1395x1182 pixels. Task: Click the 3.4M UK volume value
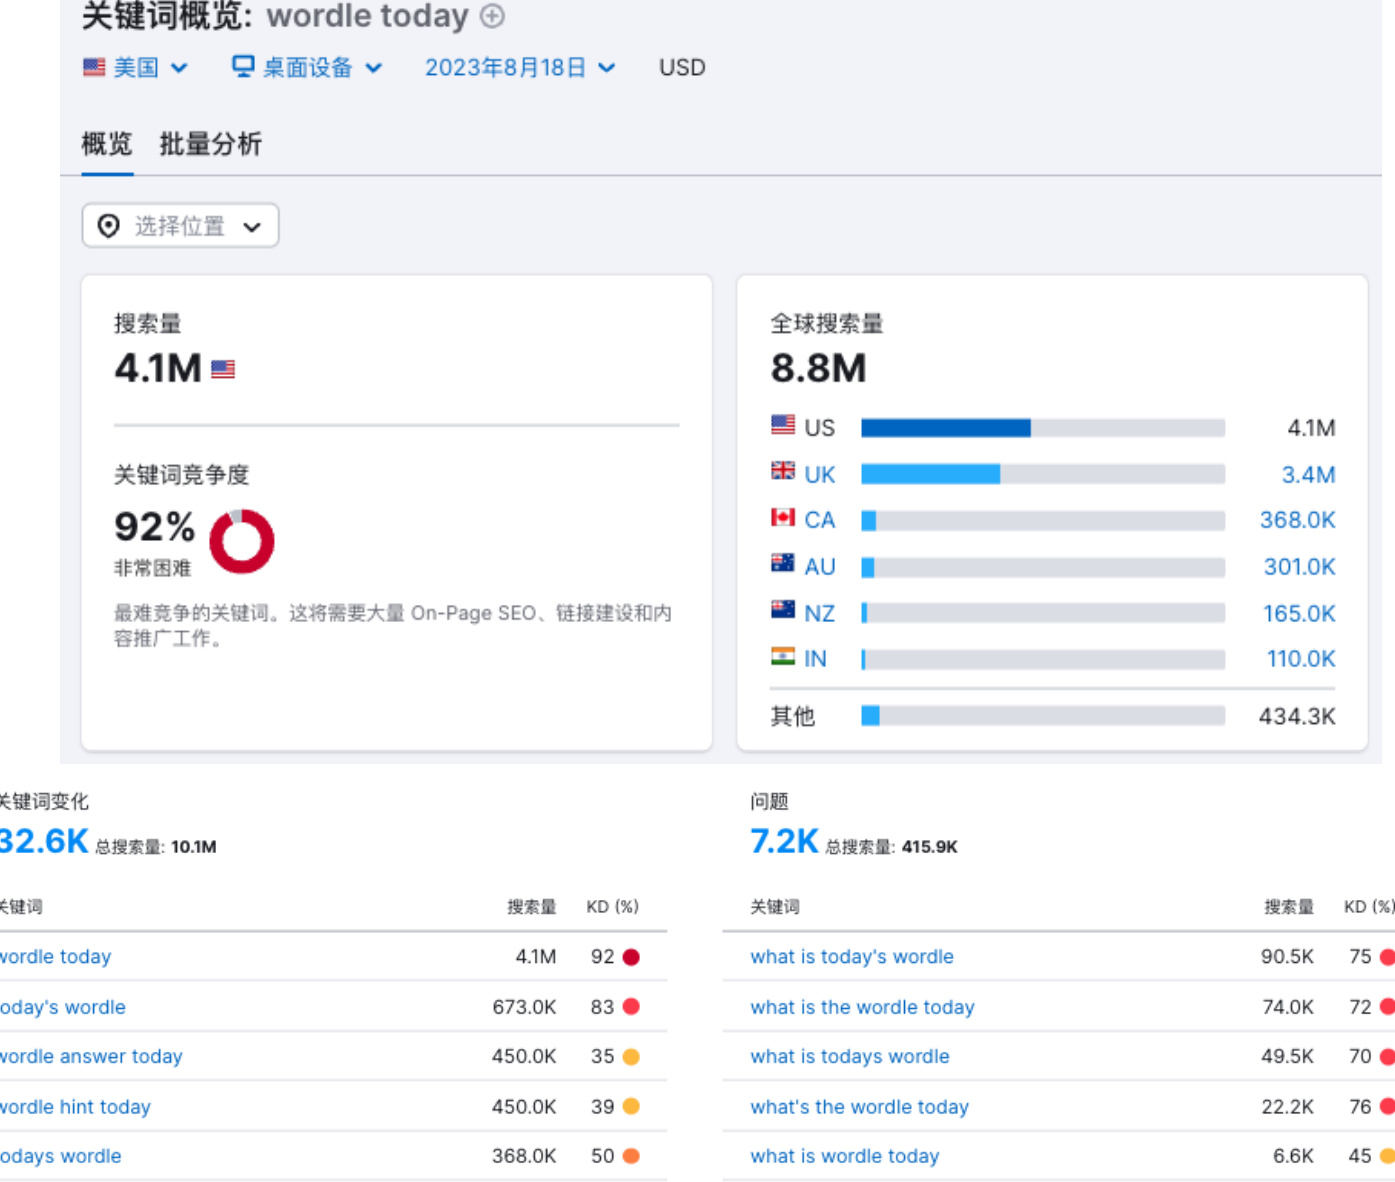[1308, 474]
